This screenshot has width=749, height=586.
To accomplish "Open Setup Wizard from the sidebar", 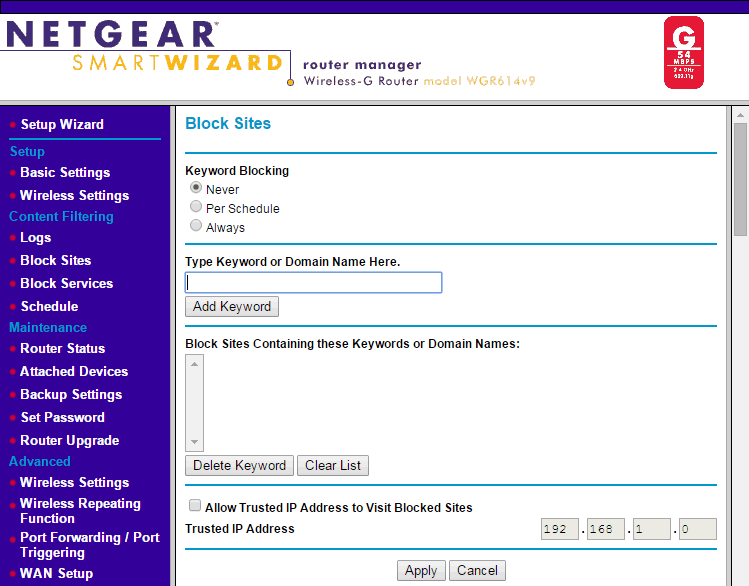I will pyautogui.click(x=62, y=124).
